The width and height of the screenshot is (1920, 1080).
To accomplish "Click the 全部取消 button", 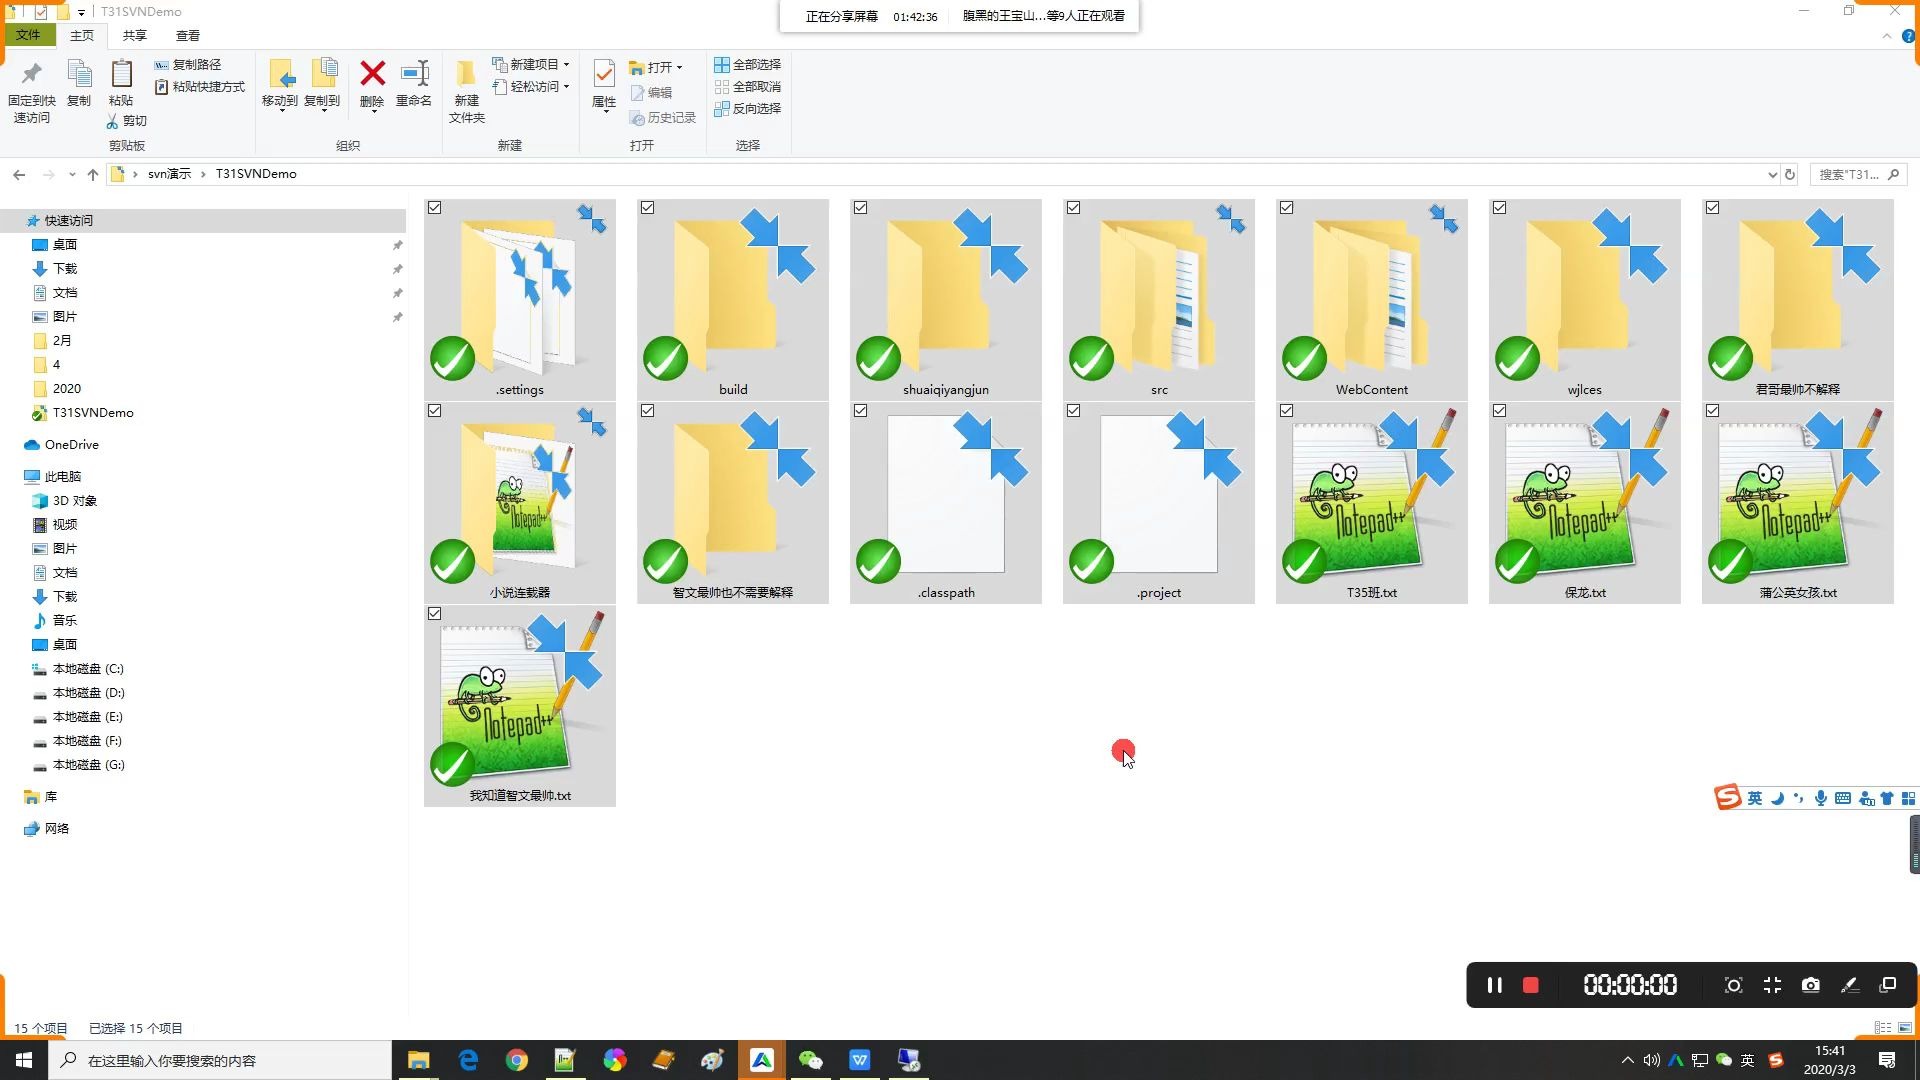I will pos(748,87).
